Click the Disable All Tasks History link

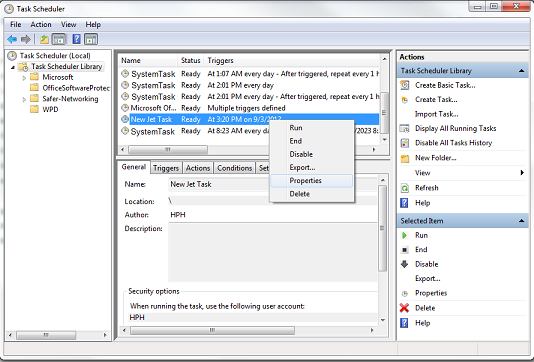click(x=454, y=143)
